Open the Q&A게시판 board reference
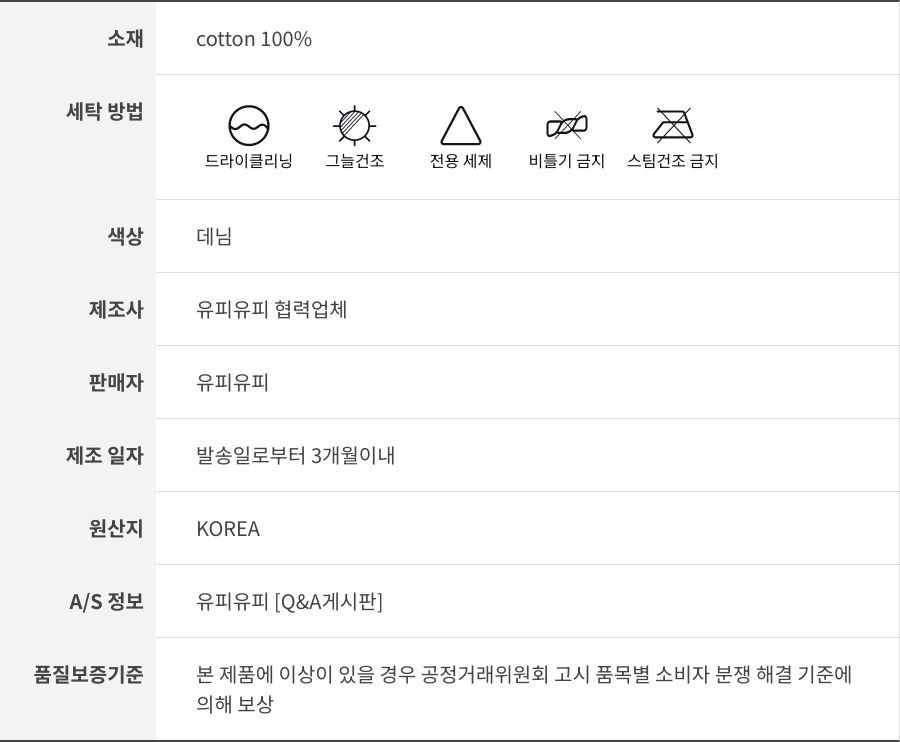Screen dimensions: 900x742 tap(329, 602)
